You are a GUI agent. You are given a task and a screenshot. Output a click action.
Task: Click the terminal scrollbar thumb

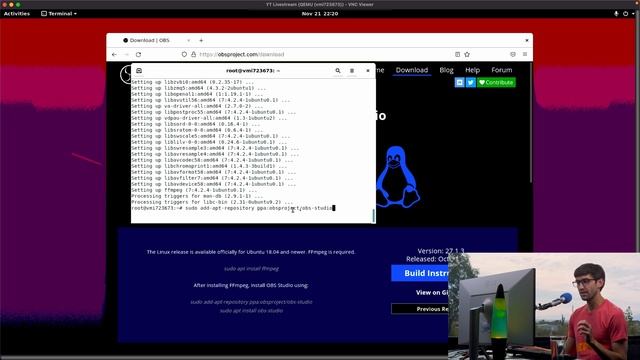[x=373, y=216]
